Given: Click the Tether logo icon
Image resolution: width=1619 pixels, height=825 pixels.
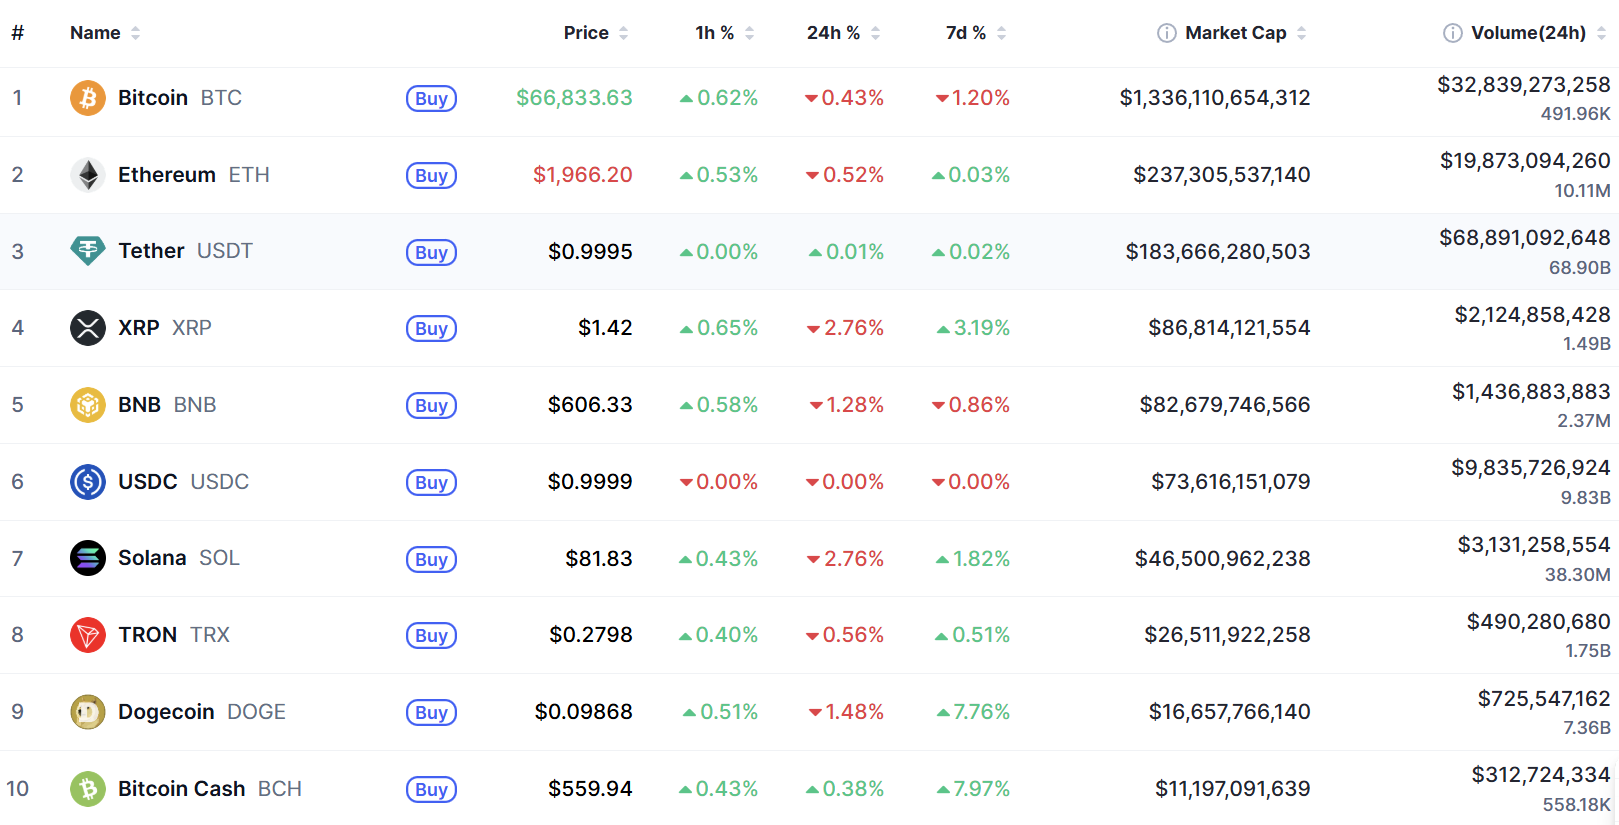Looking at the screenshot, I should pos(88,251).
